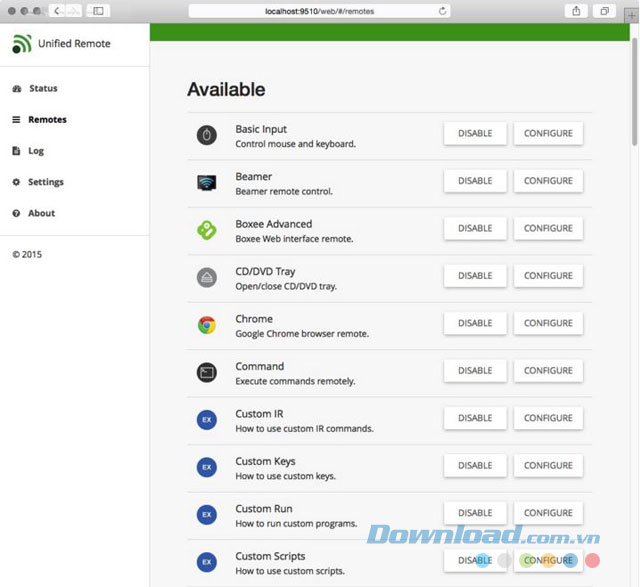Click the Custom Run icon
Image resolution: width=640 pixels, height=587 pixels.
click(207, 514)
